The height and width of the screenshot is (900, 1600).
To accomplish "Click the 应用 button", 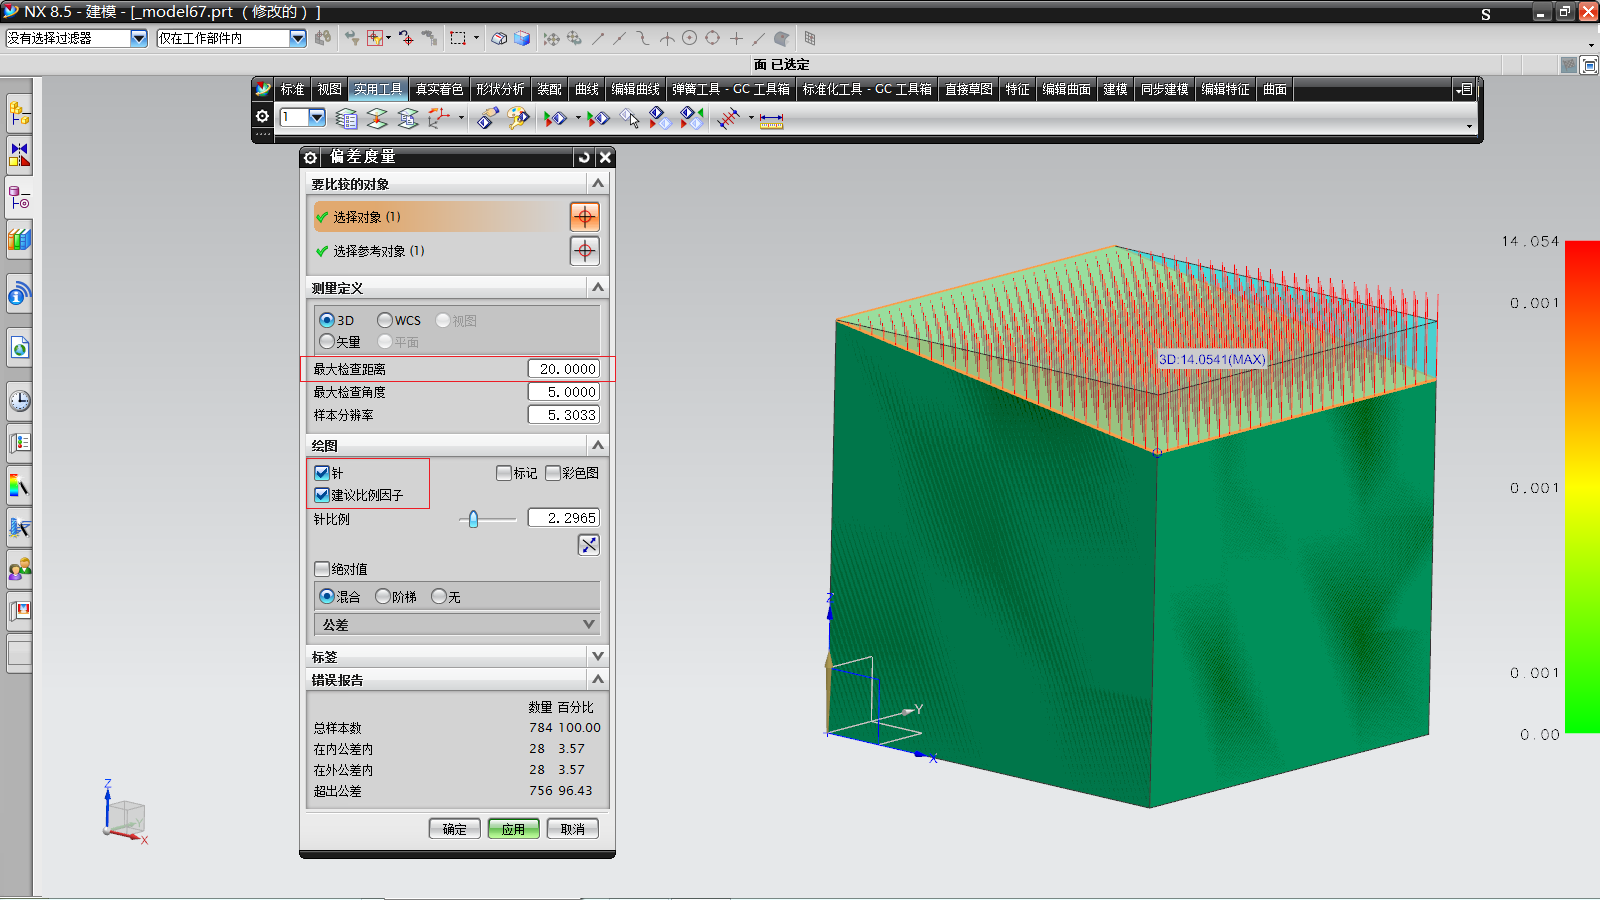I will pos(513,828).
